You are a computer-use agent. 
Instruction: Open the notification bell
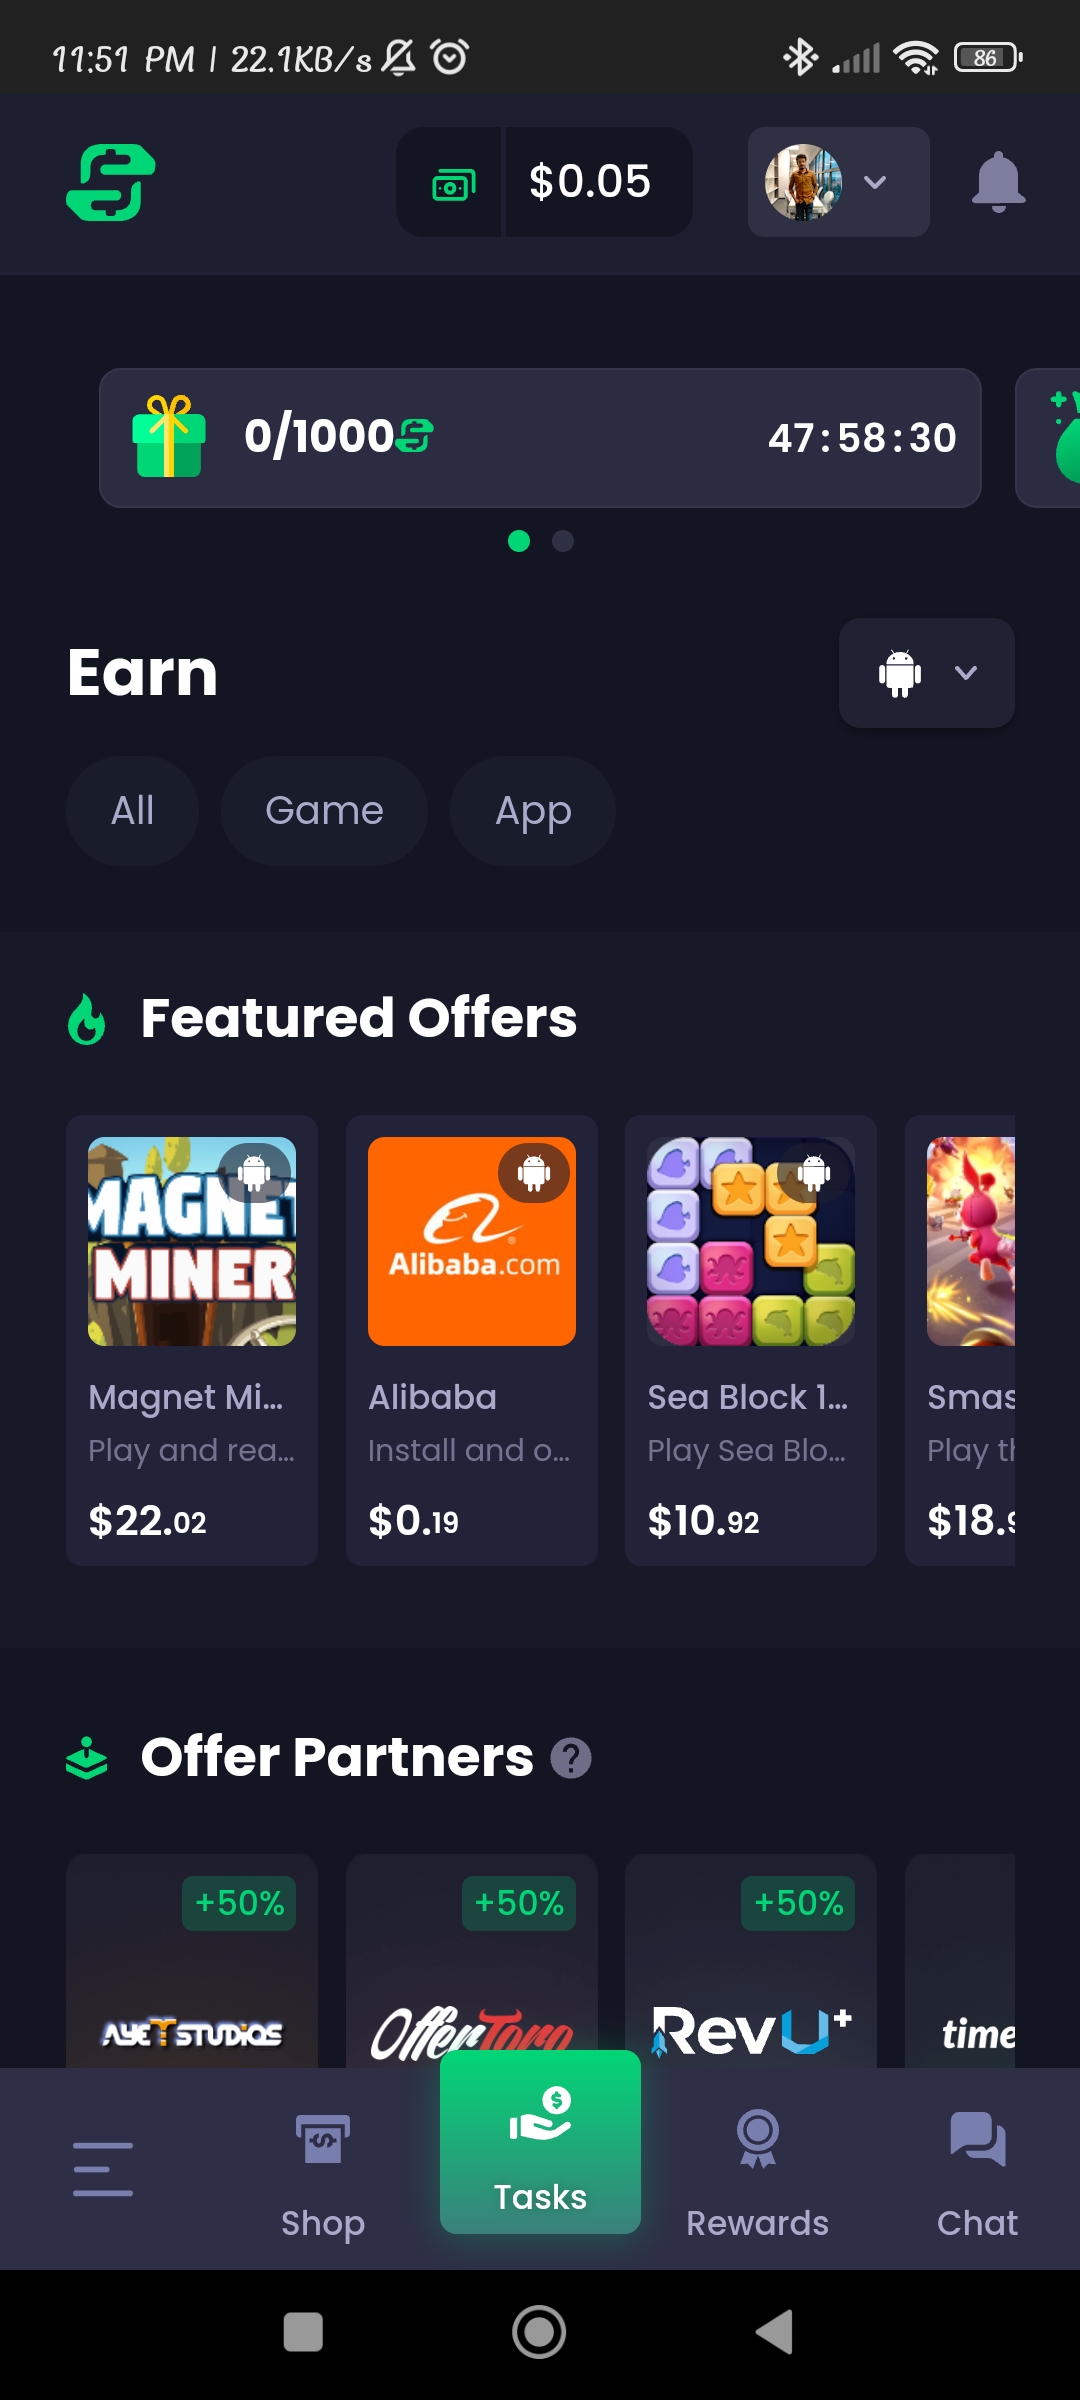coord(998,182)
